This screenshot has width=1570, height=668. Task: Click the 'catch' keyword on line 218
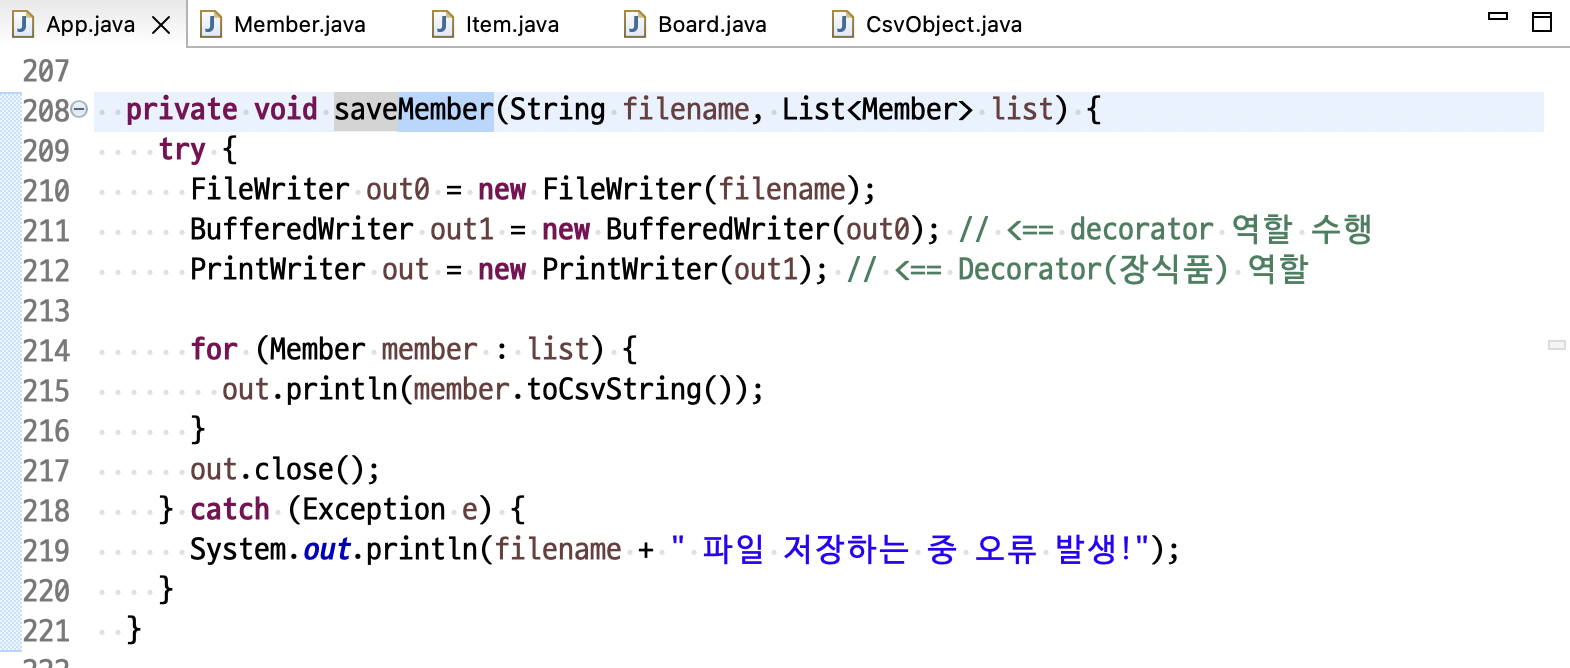click(x=230, y=509)
